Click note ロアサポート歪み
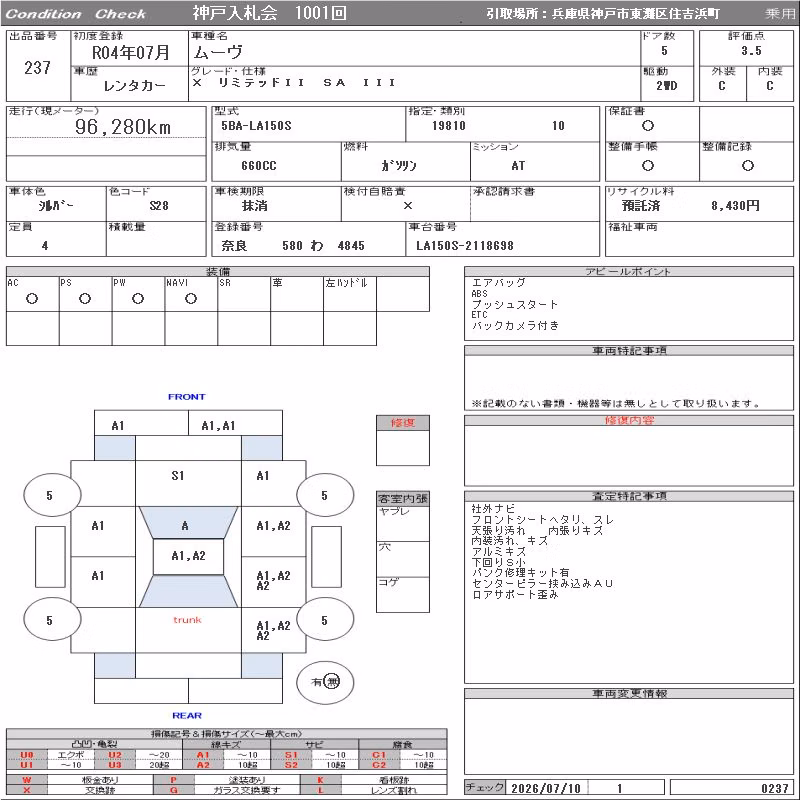The image size is (800, 800). pyautogui.click(x=515, y=594)
